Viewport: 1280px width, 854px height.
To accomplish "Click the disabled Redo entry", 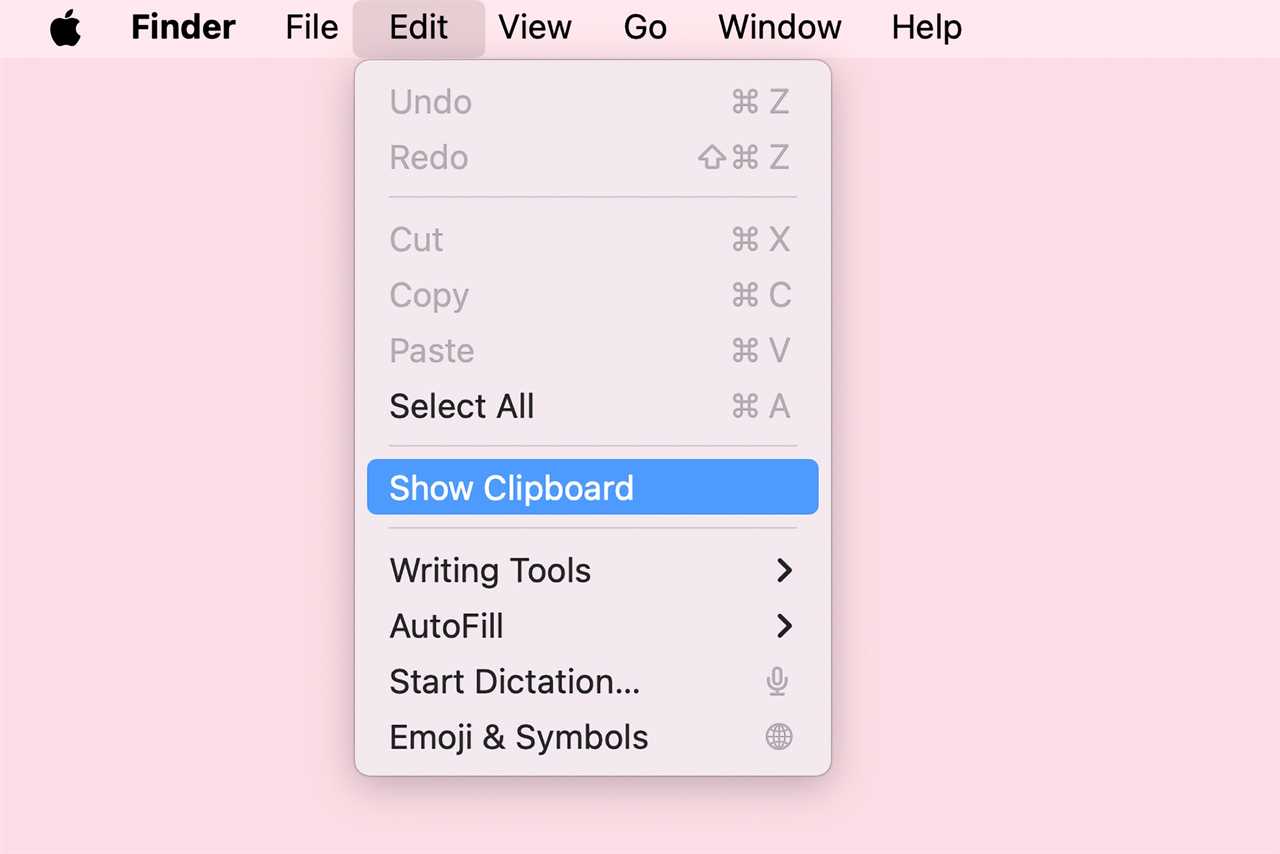I will pos(593,157).
